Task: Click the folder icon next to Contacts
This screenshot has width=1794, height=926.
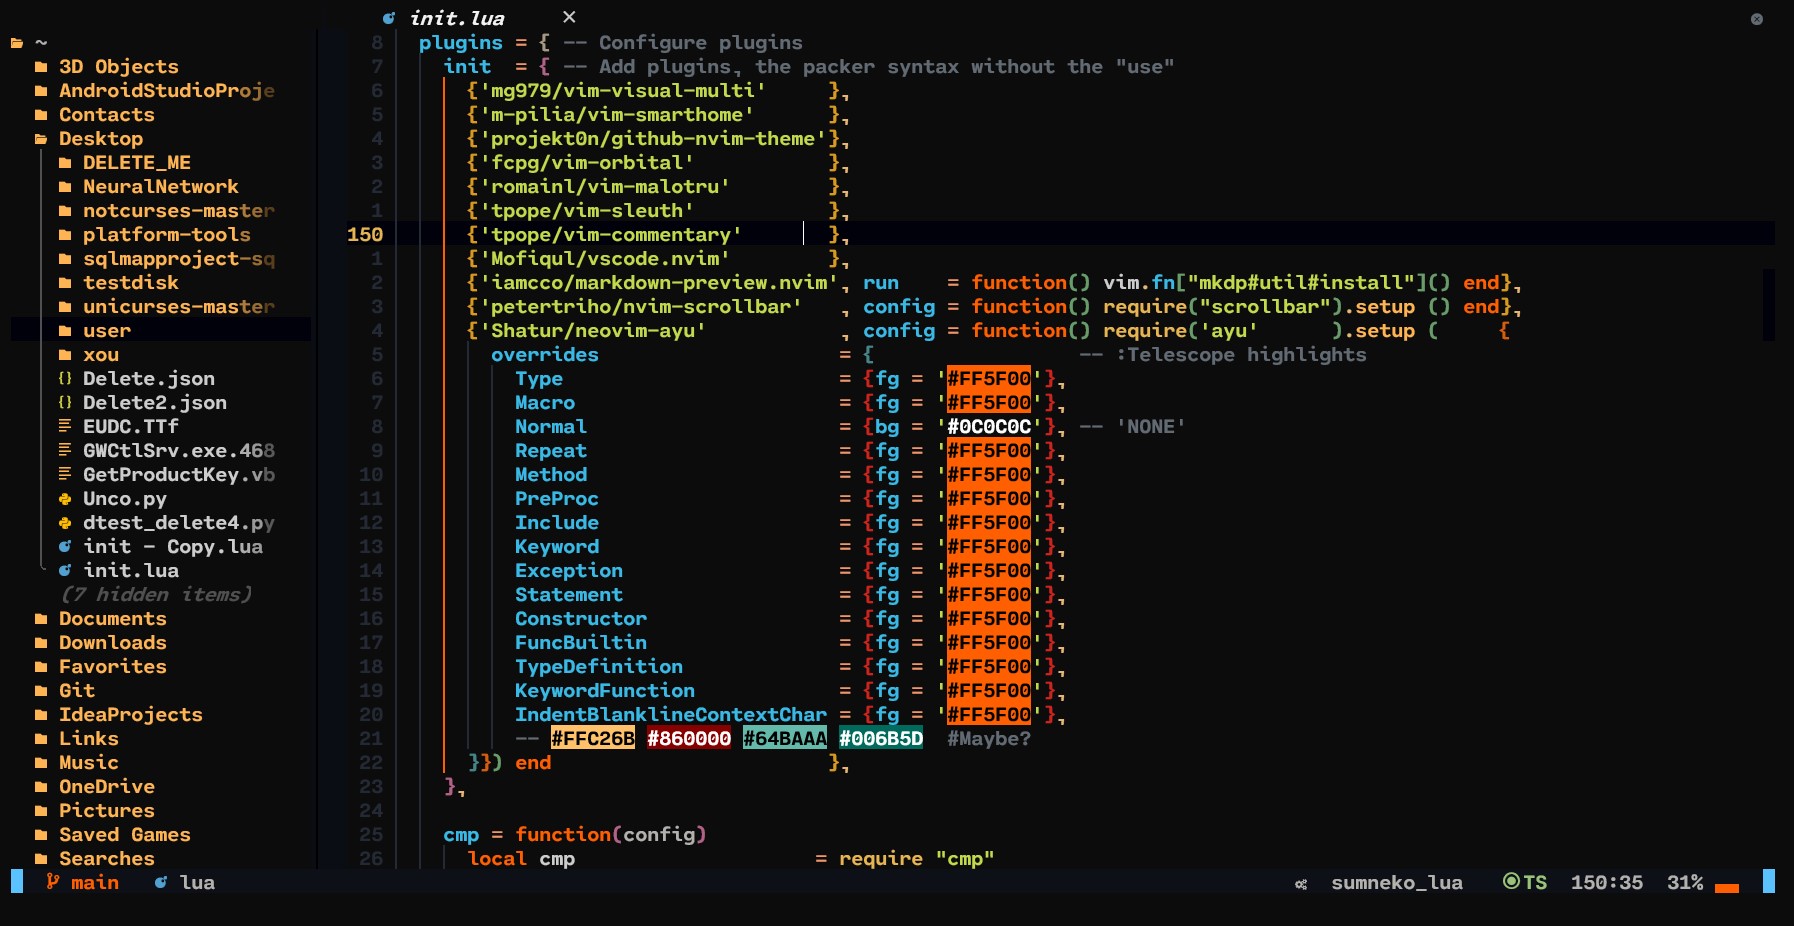Action: (41, 115)
